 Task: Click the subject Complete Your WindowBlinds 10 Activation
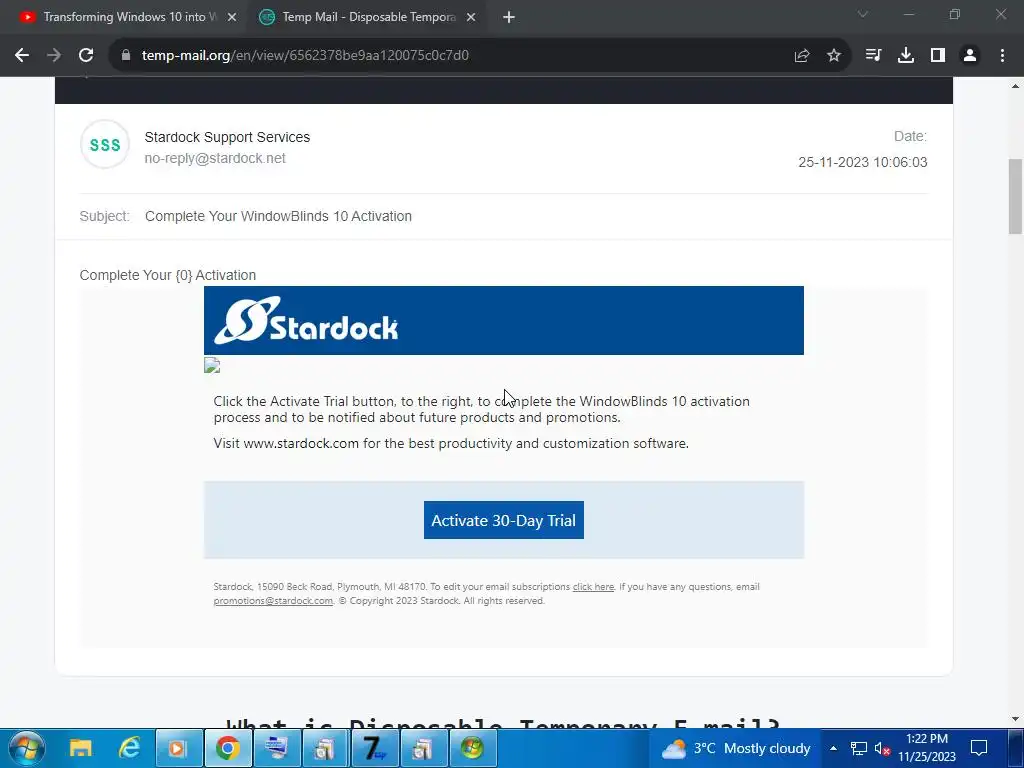click(278, 216)
